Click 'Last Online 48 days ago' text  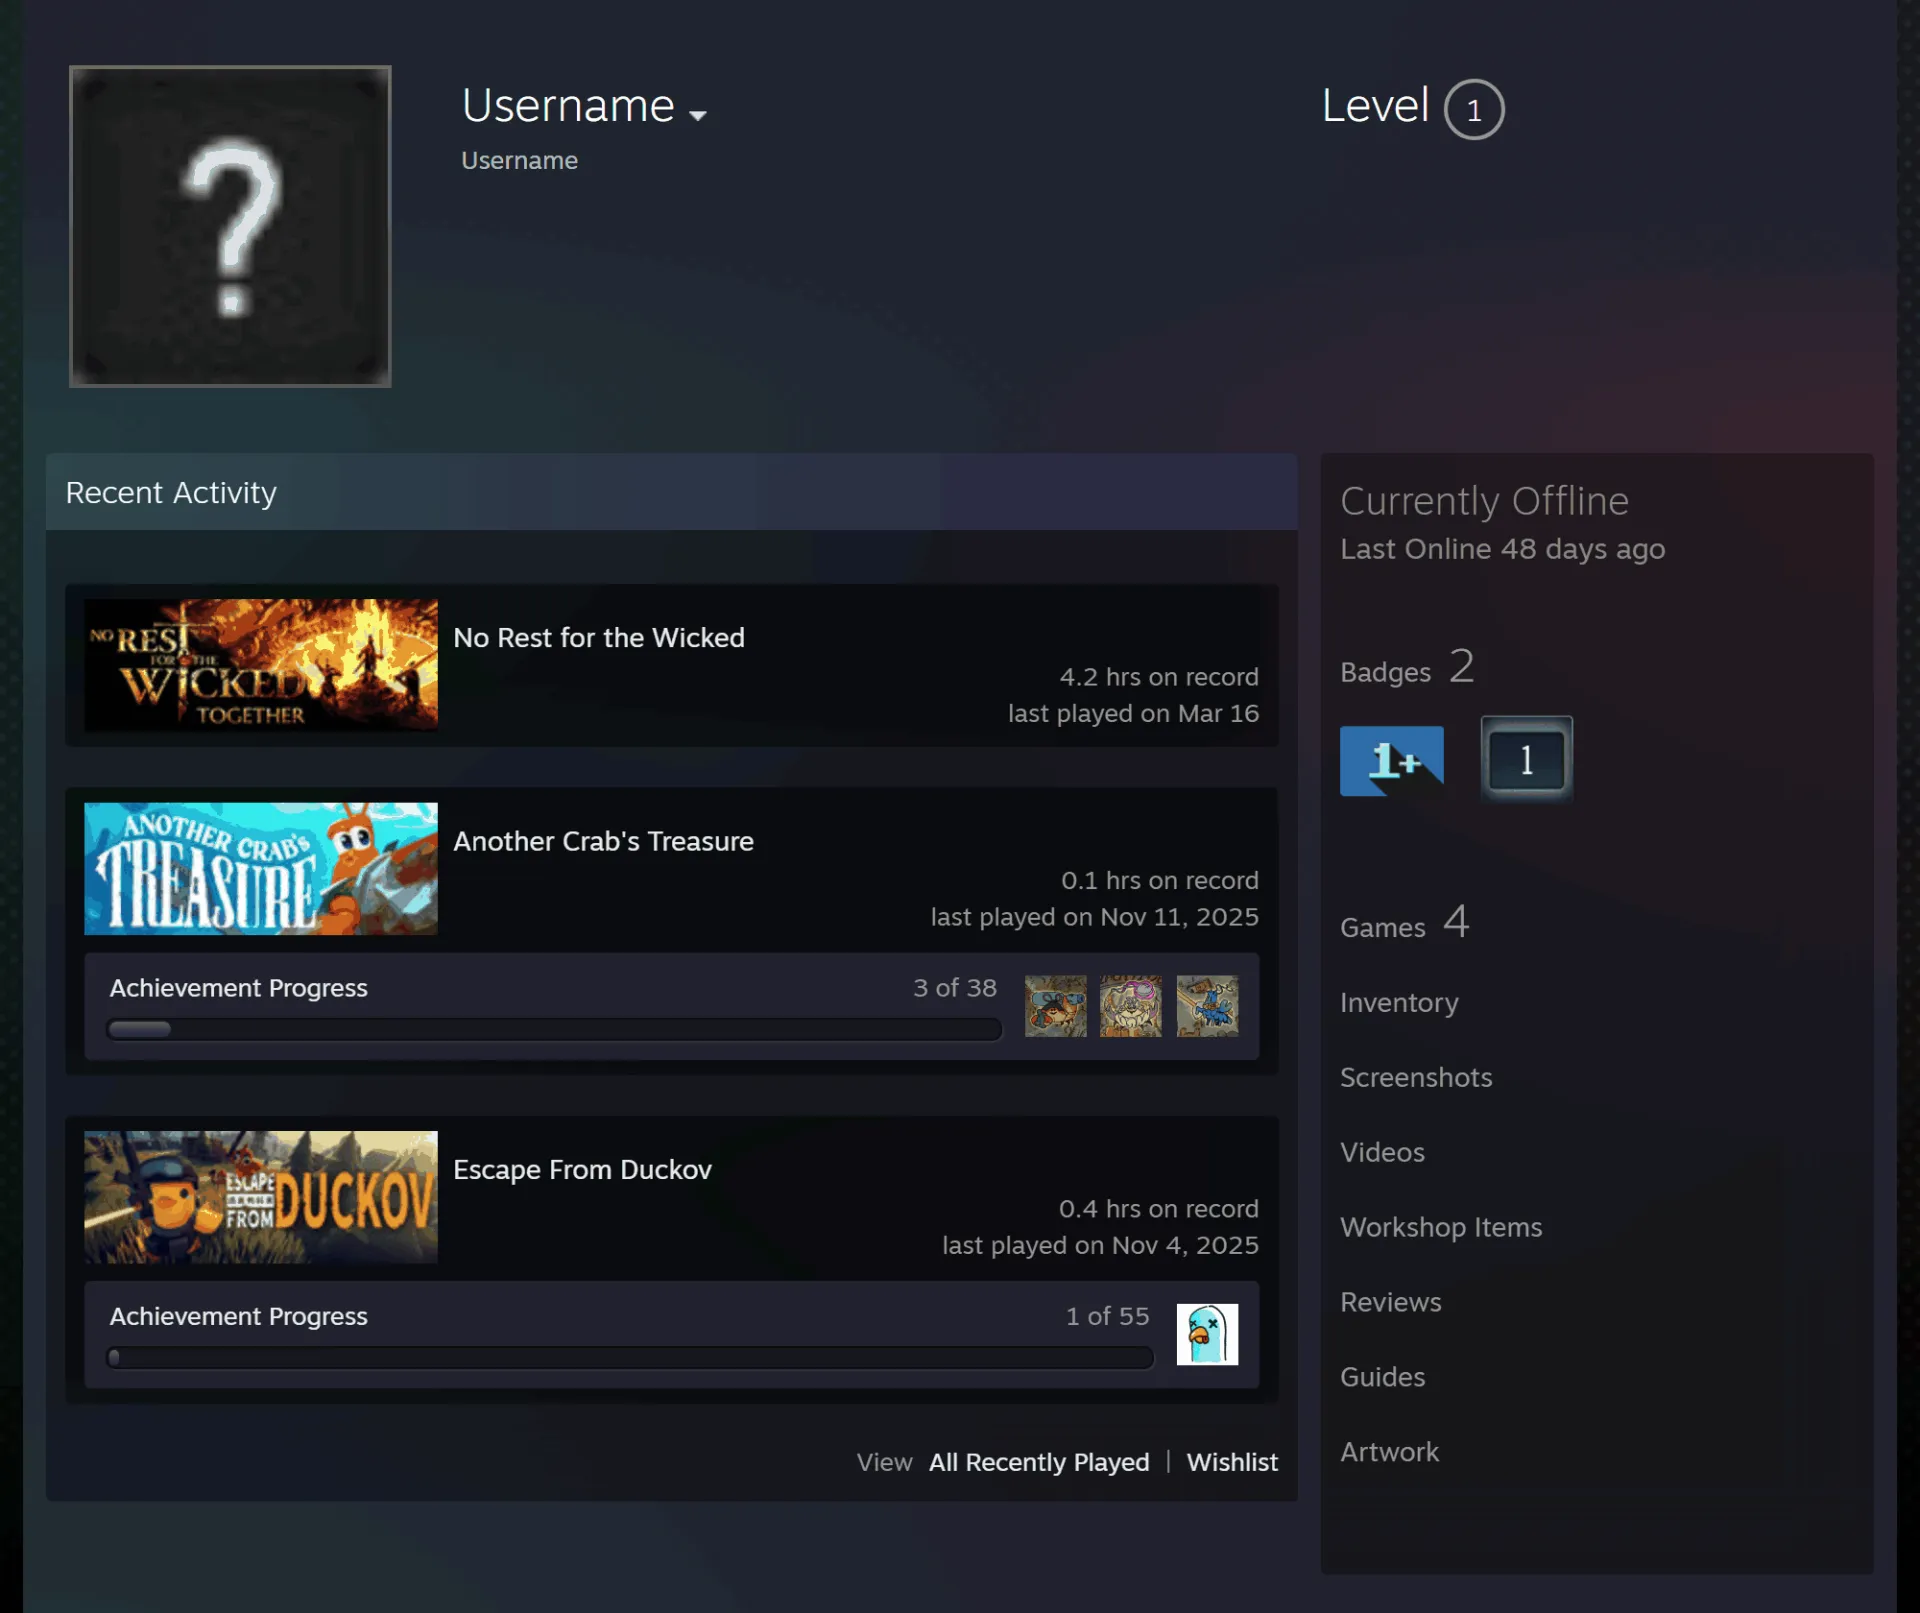[1502, 549]
